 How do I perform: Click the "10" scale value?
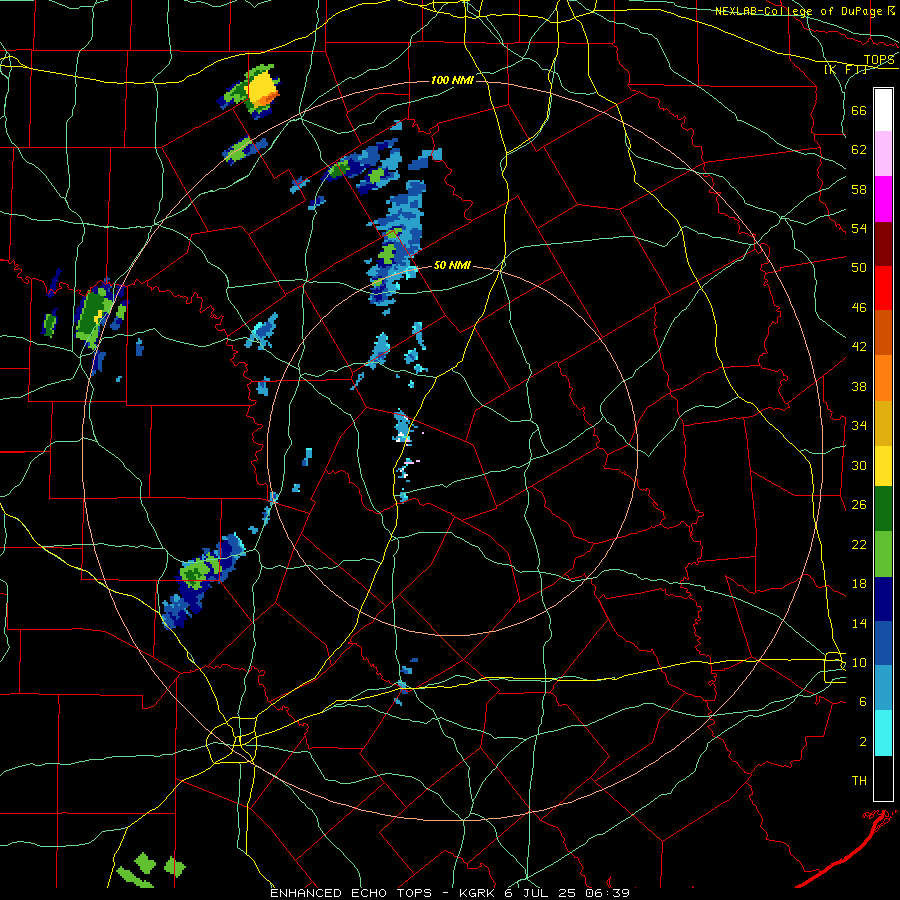[x=859, y=663]
